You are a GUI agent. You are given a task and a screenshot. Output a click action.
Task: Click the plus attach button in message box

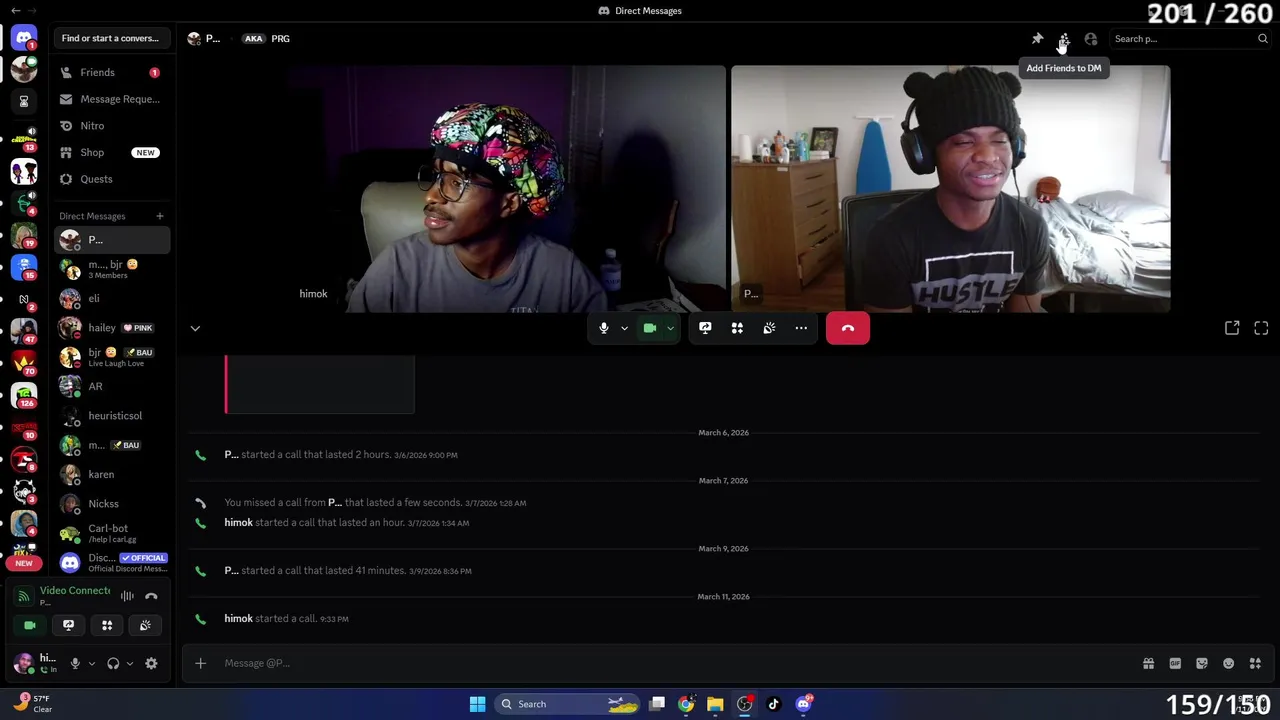click(x=200, y=663)
